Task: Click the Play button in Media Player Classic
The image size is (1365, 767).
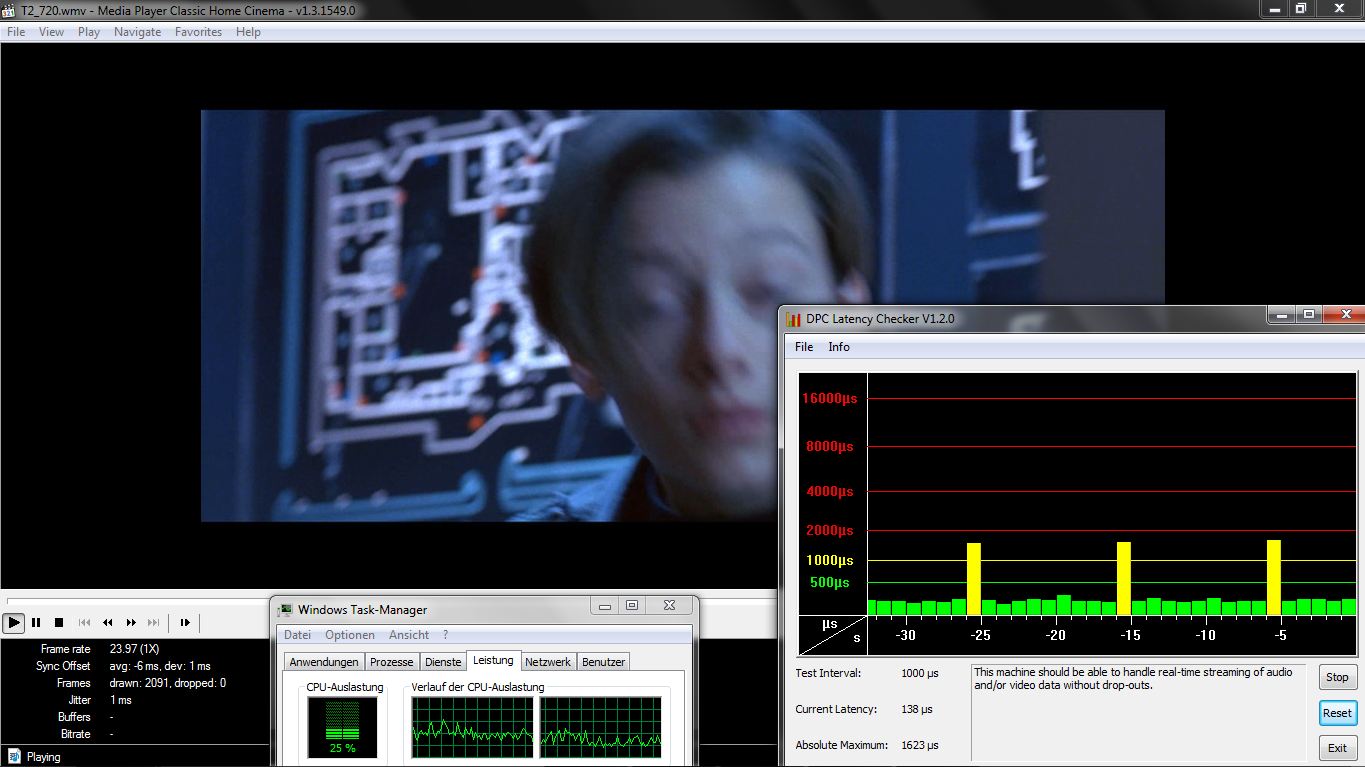Action: [13, 622]
